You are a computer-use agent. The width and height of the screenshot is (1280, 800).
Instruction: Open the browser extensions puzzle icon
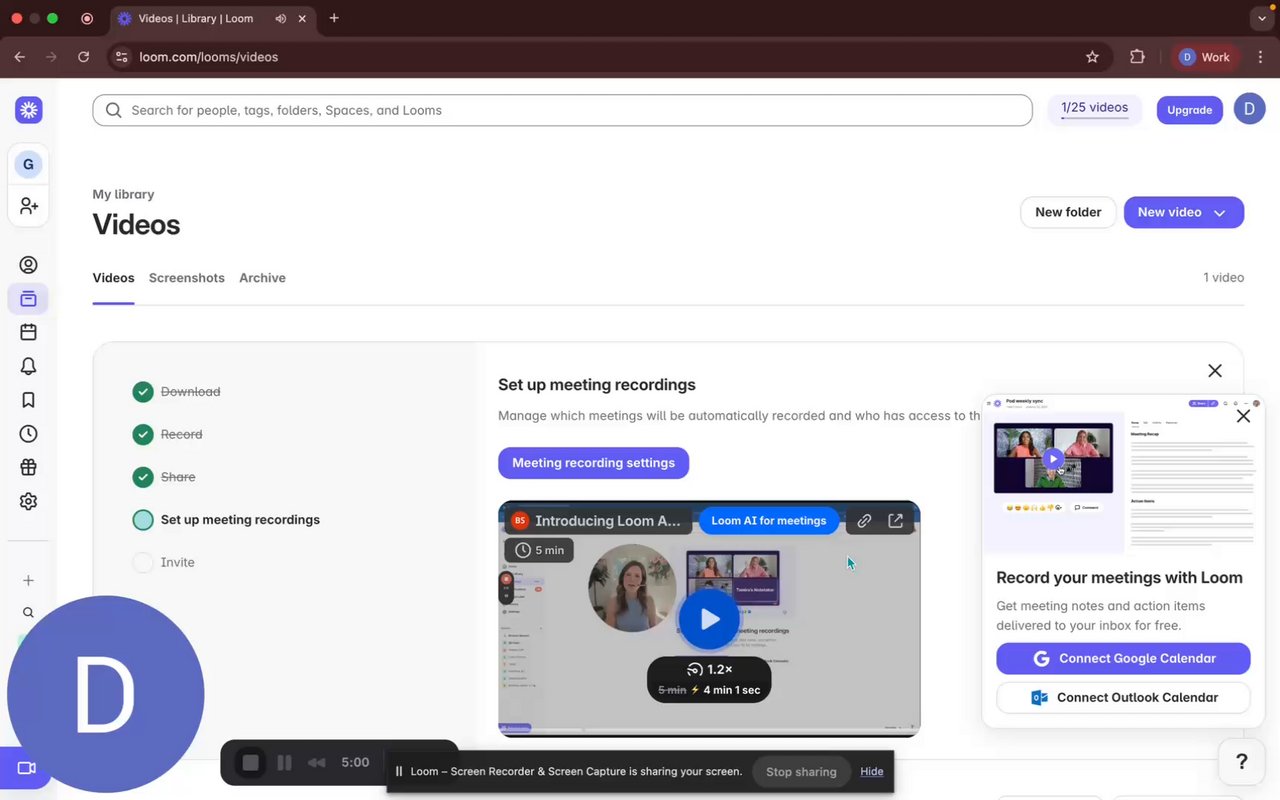1137,57
